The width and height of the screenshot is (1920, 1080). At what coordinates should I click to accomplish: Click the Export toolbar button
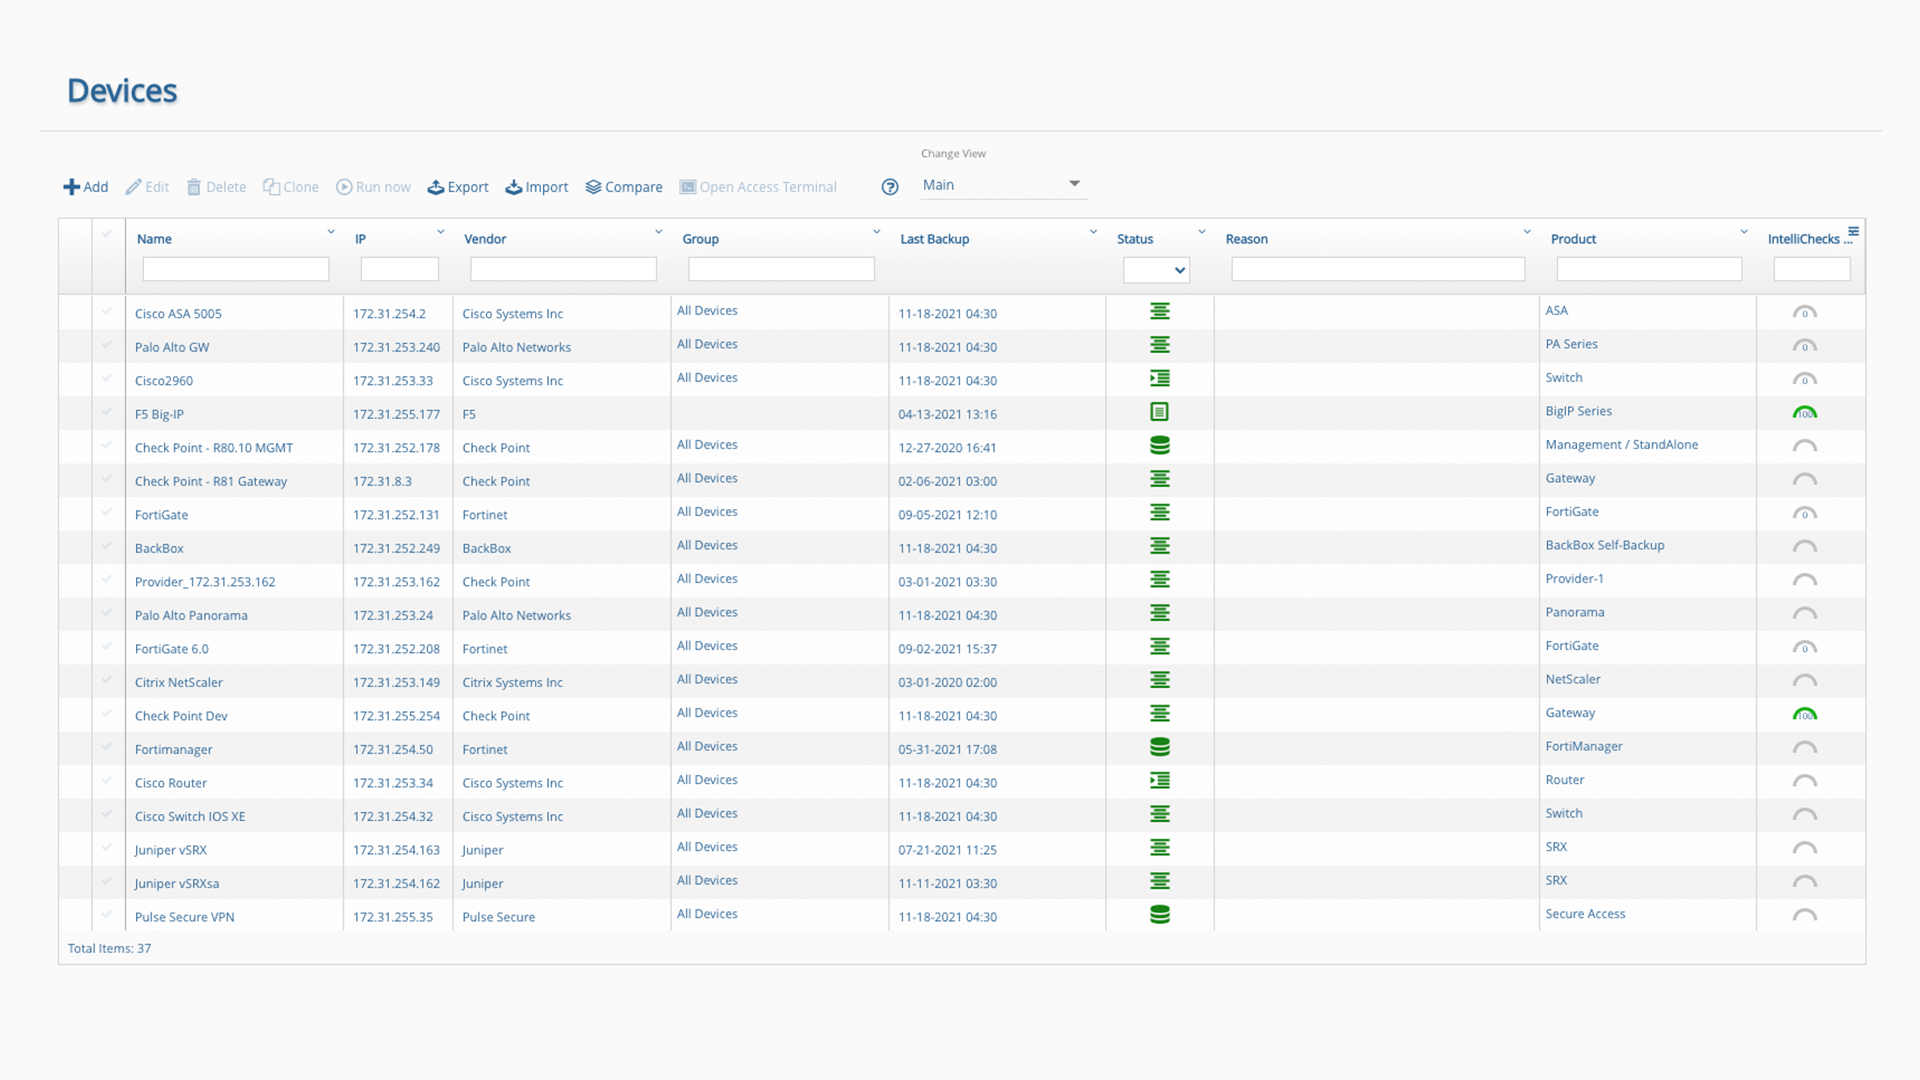point(458,187)
